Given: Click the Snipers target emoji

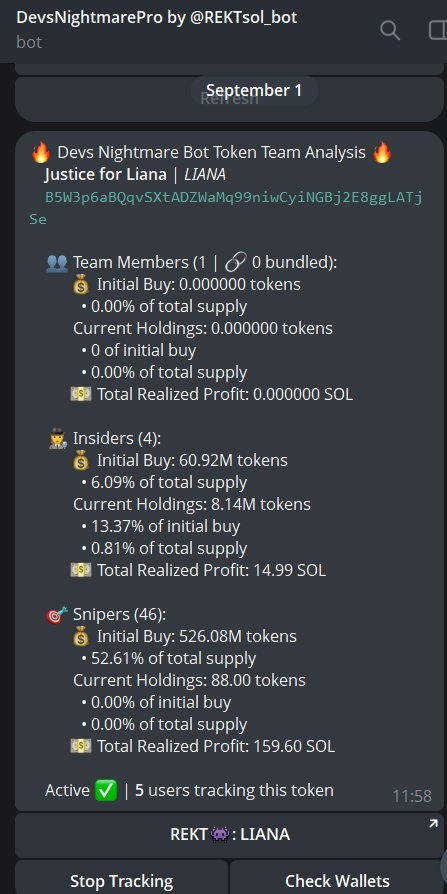Looking at the screenshot, I should pos(57,615).
